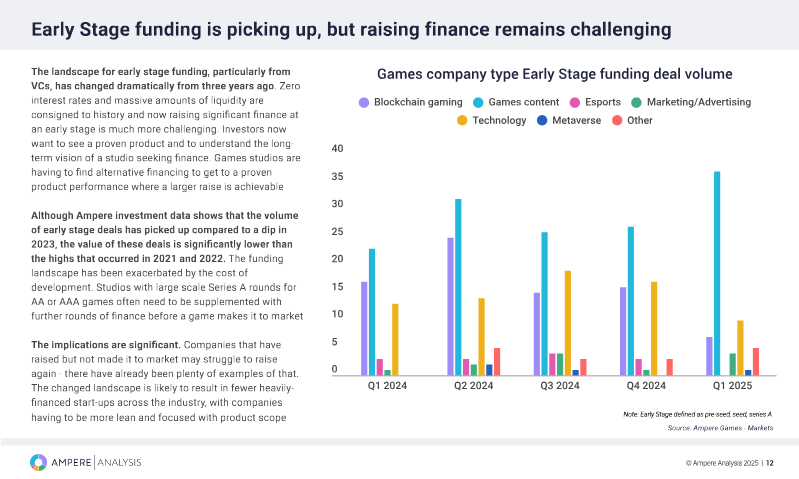
Task: Click the Blockchain gaming legend dot
Action: tap(364, 102)
